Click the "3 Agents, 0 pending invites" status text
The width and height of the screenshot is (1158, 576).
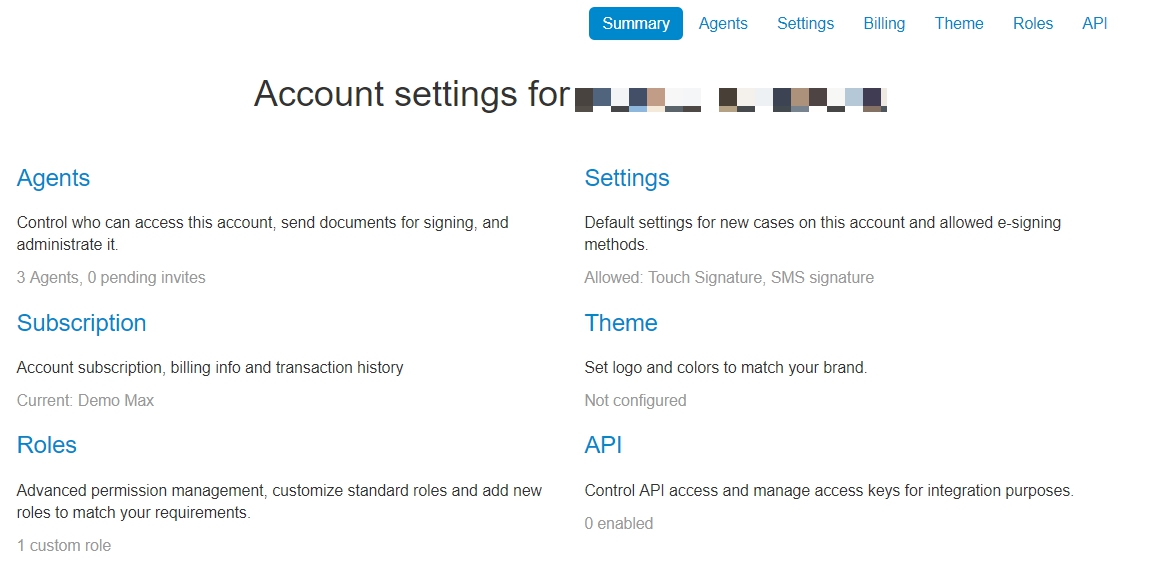[111, 278]
